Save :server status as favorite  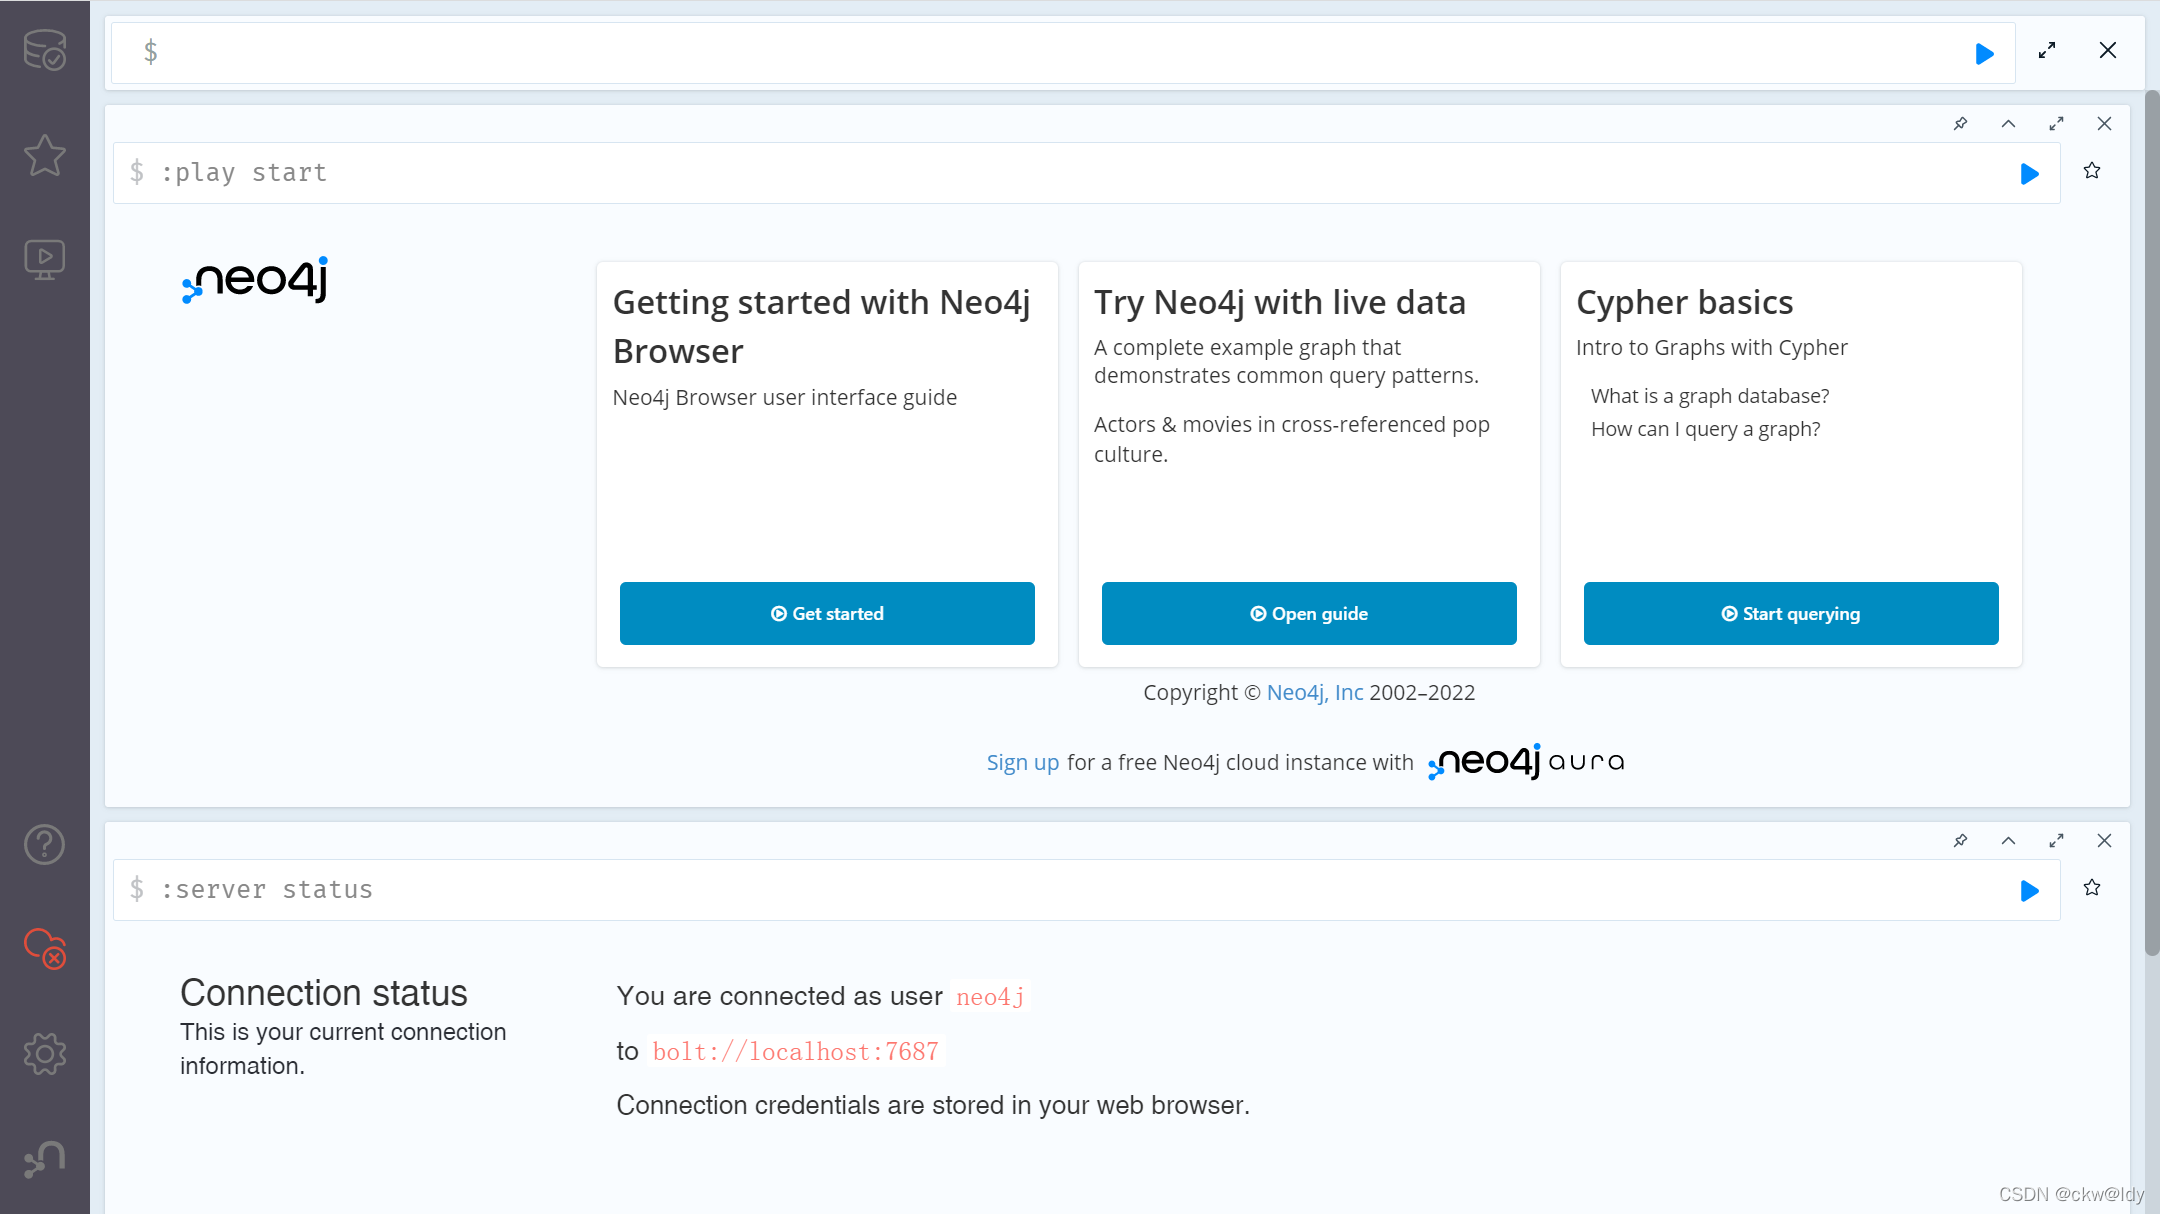click(x=2092, y=888)
